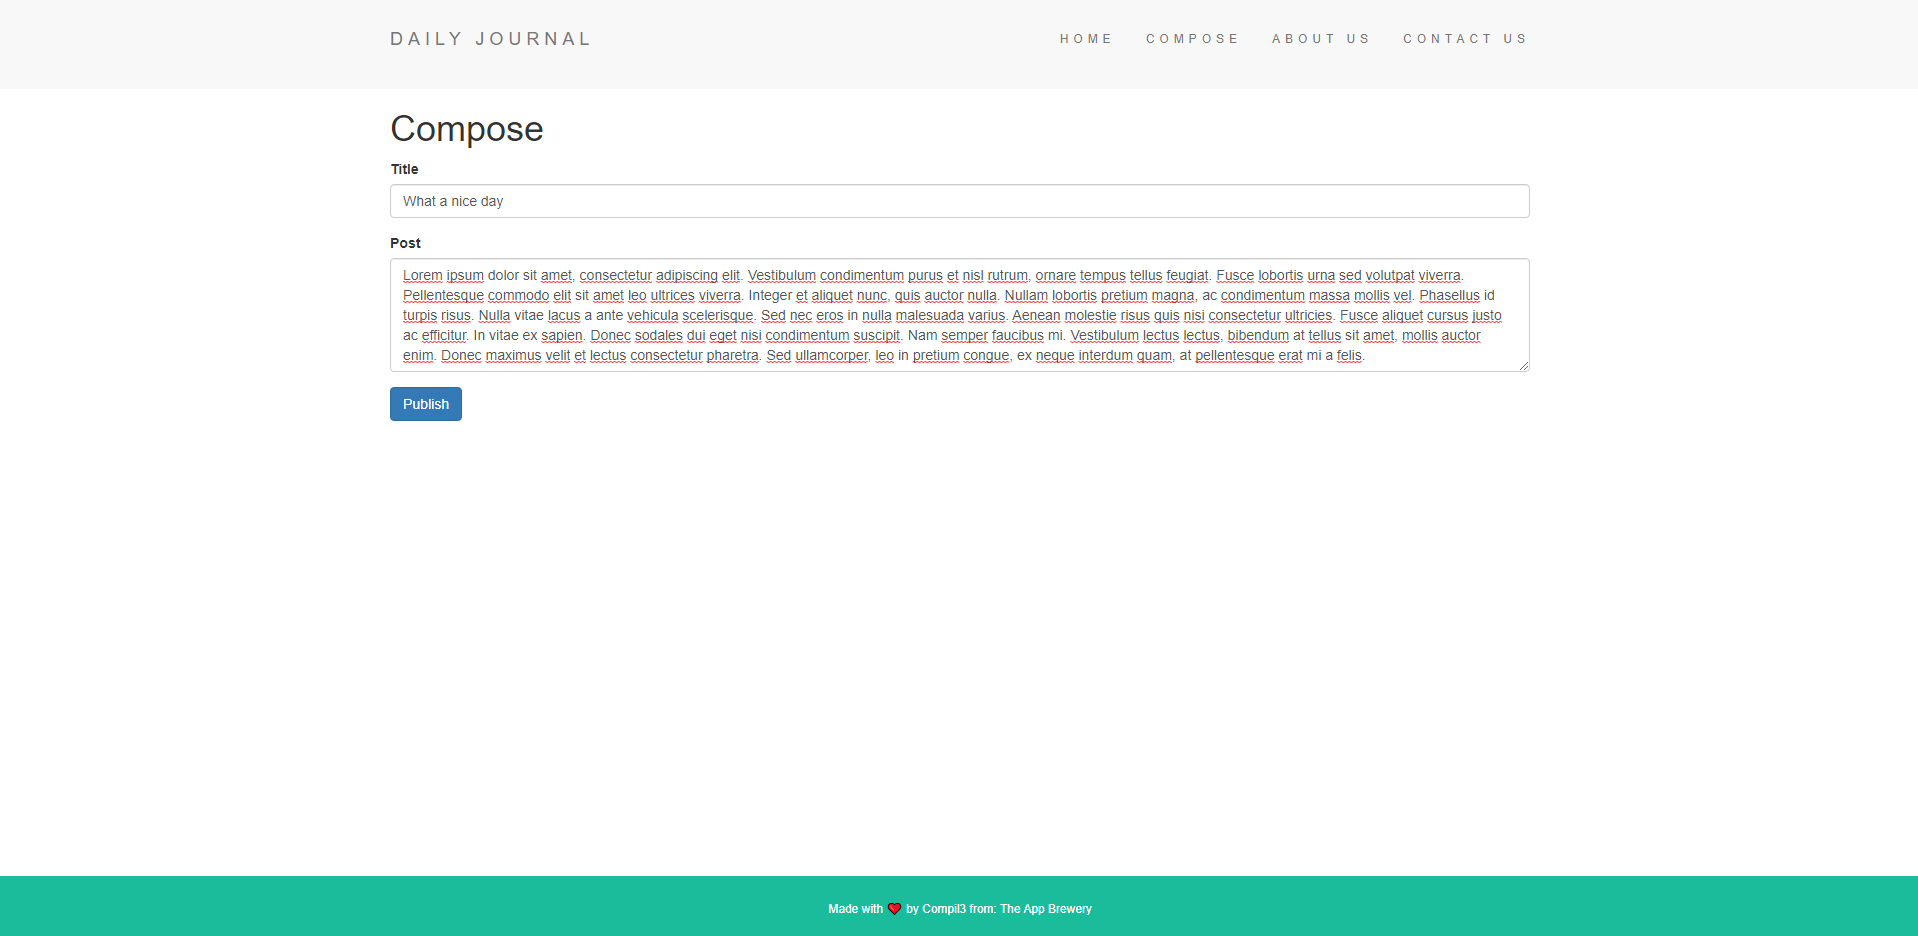Place cursor on the word 'Lorem' in the post
The width and height of the screenshot is (1918, 936).
point(422,276)
